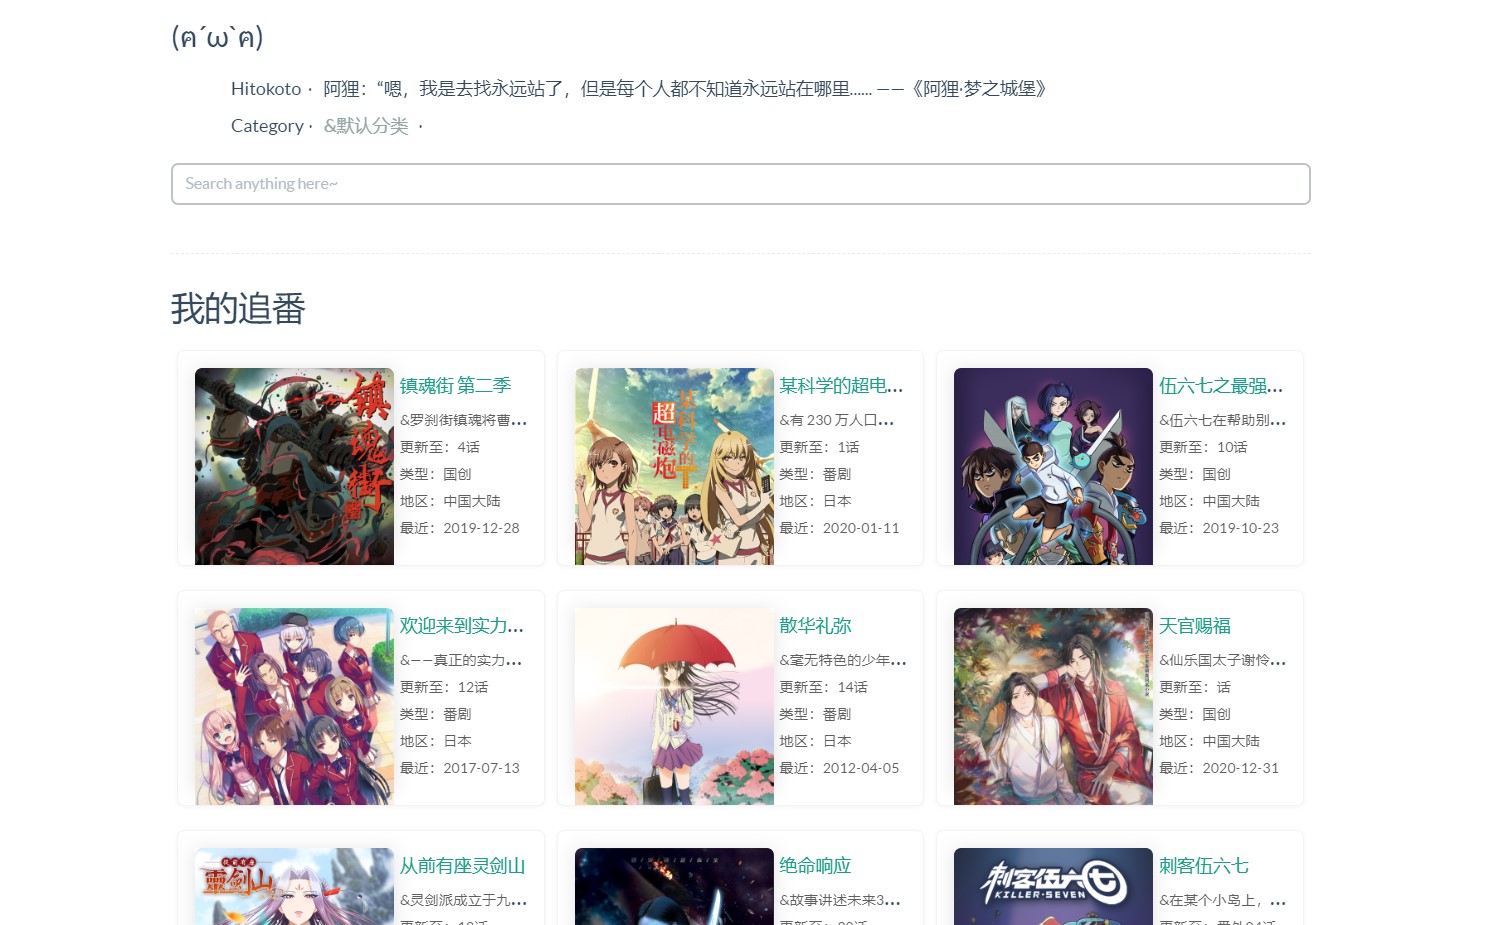The height and width of the screenshot is (925, 1501).
Task: Click the description "&伍六七在帮助别…"
Action: 1223,420
